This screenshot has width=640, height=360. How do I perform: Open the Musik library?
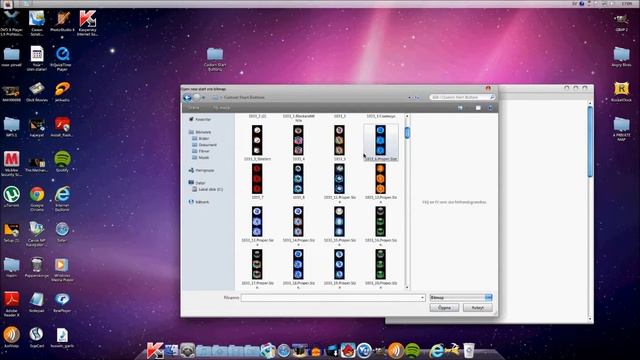click(201, 158)
